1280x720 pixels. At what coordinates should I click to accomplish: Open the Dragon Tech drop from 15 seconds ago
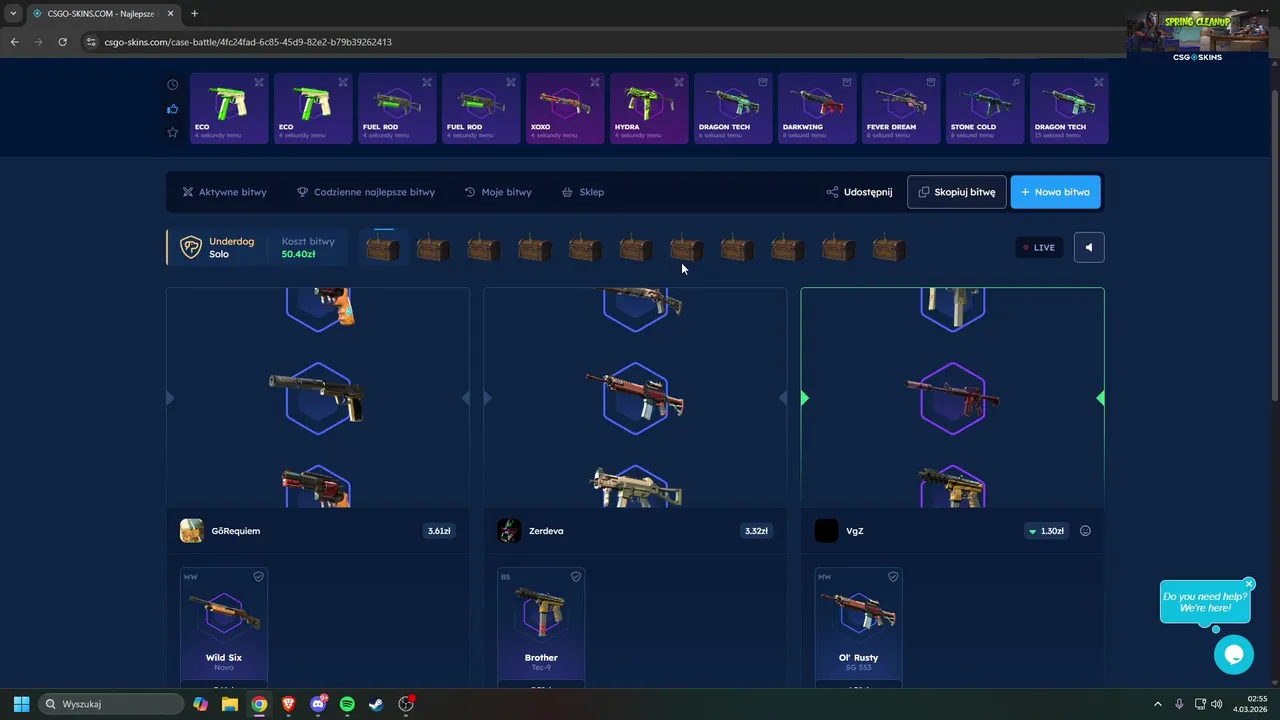1069,108
